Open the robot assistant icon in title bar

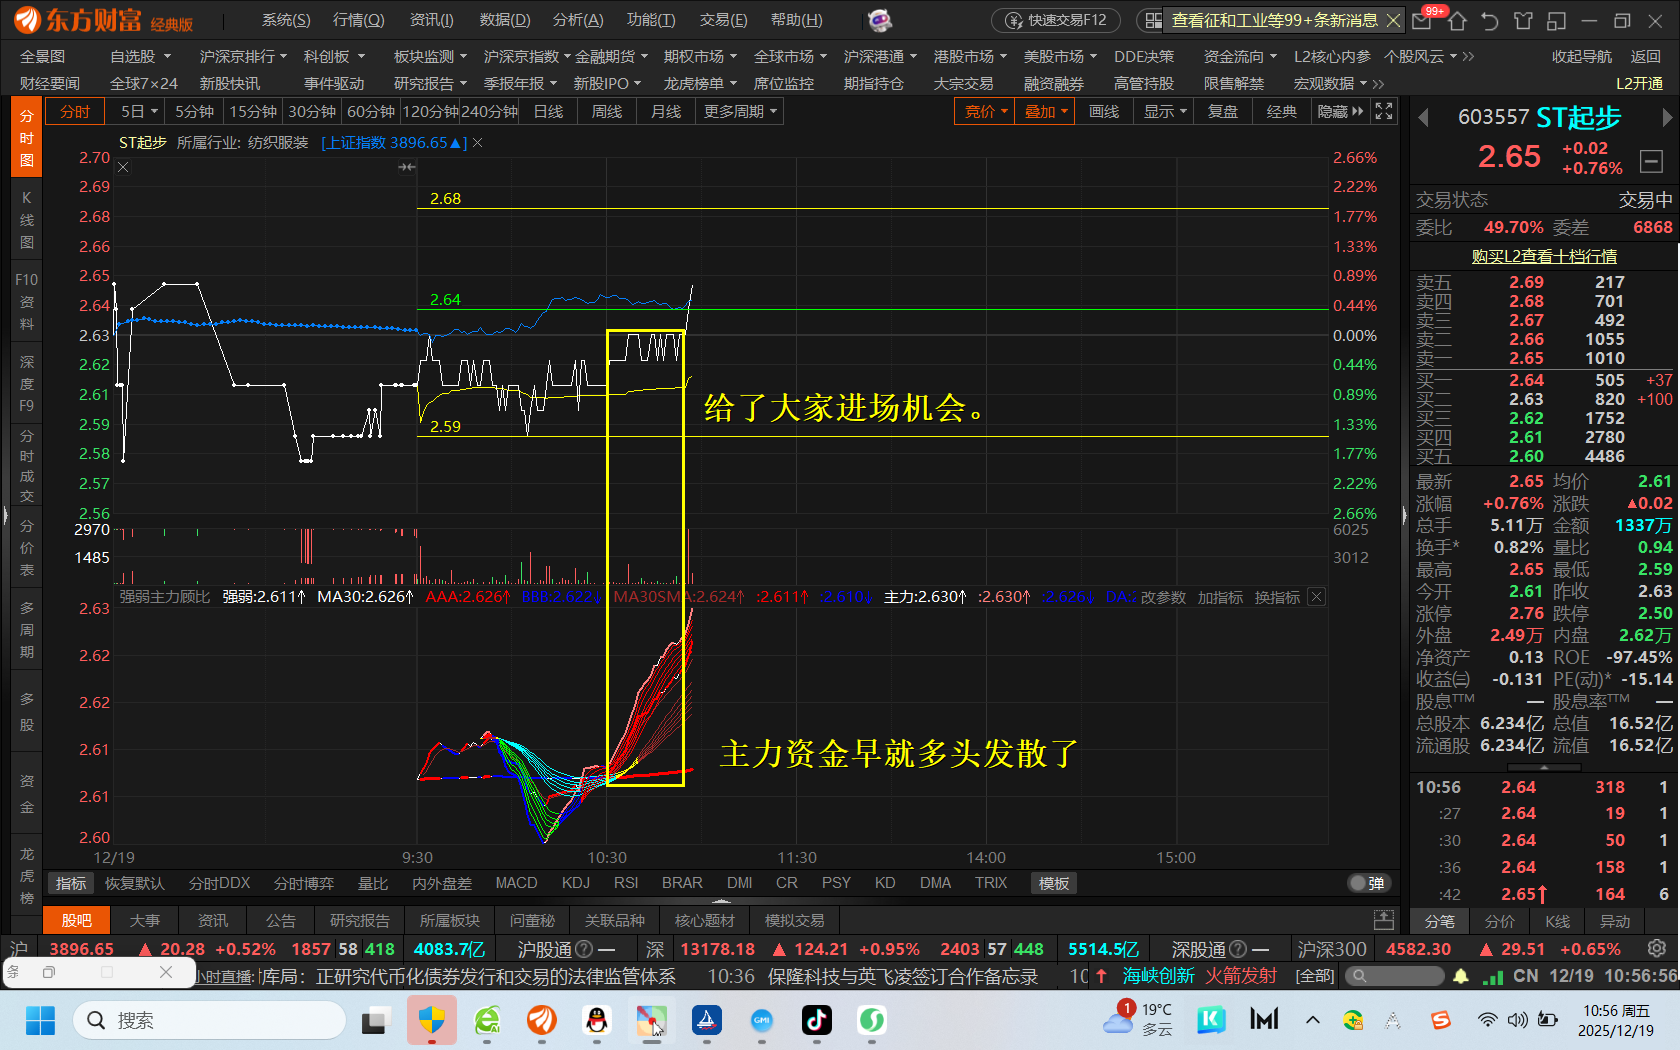click(879, 20)
